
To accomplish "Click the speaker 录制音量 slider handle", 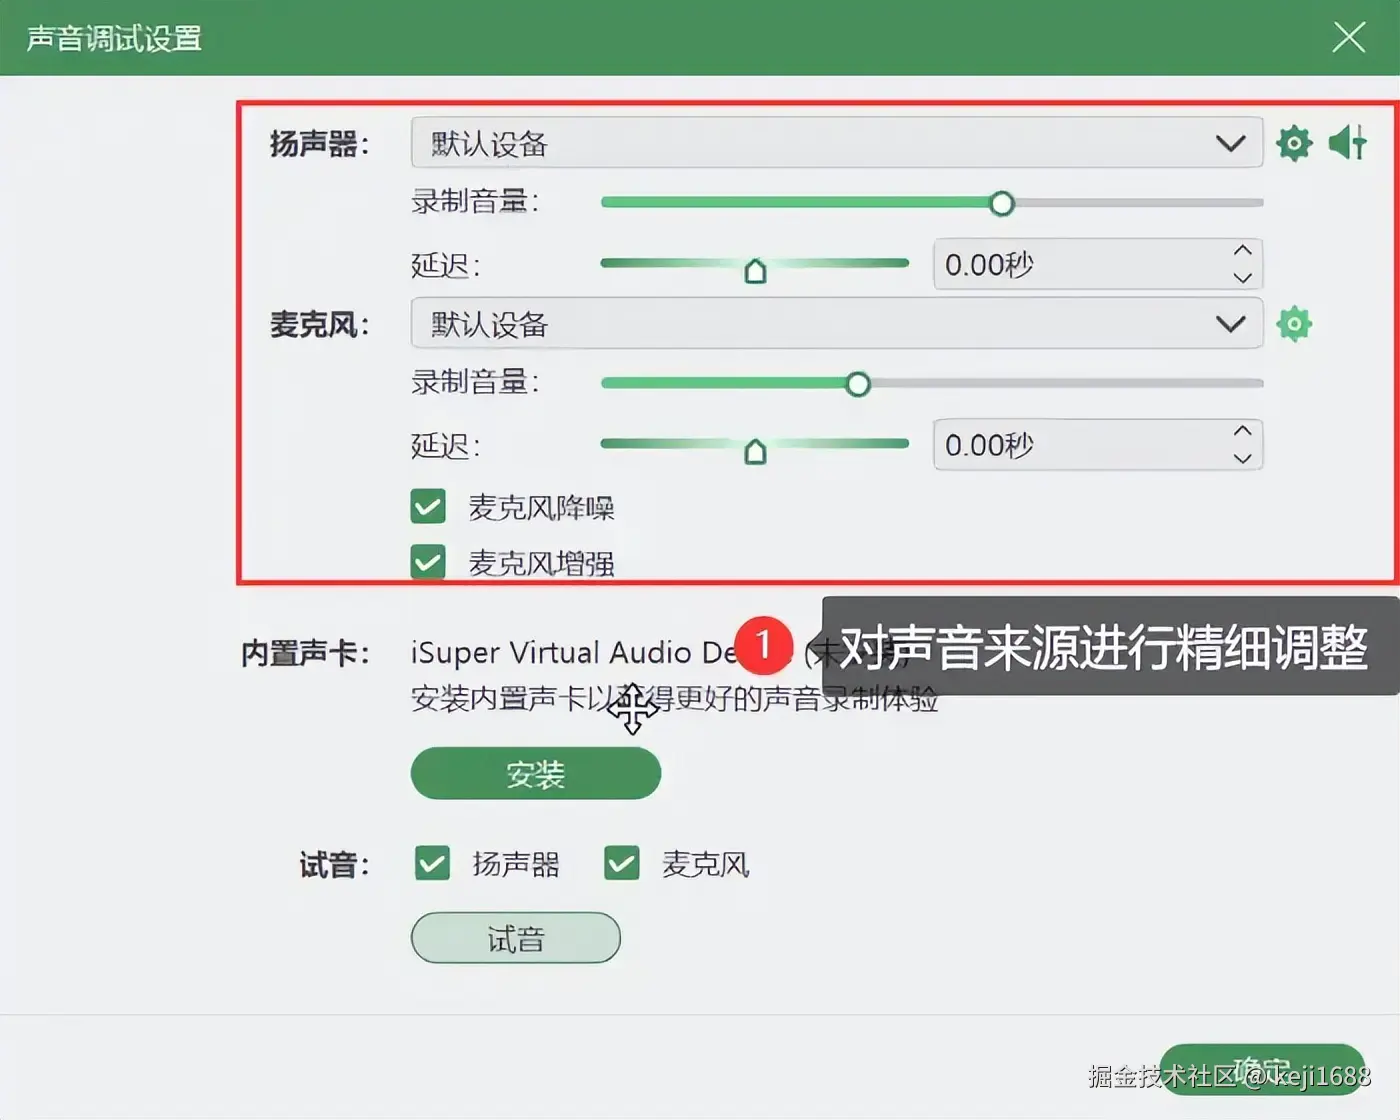I will (1002, 204).
